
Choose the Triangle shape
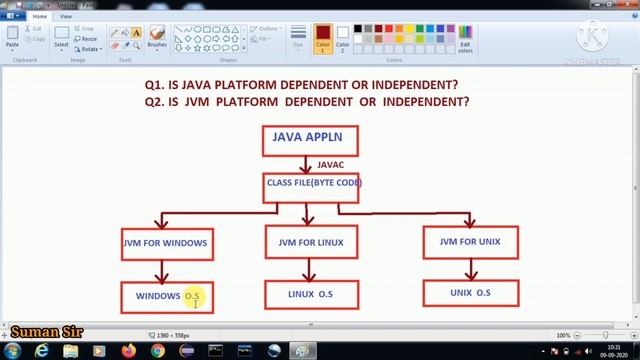click(x=236, y=30)
